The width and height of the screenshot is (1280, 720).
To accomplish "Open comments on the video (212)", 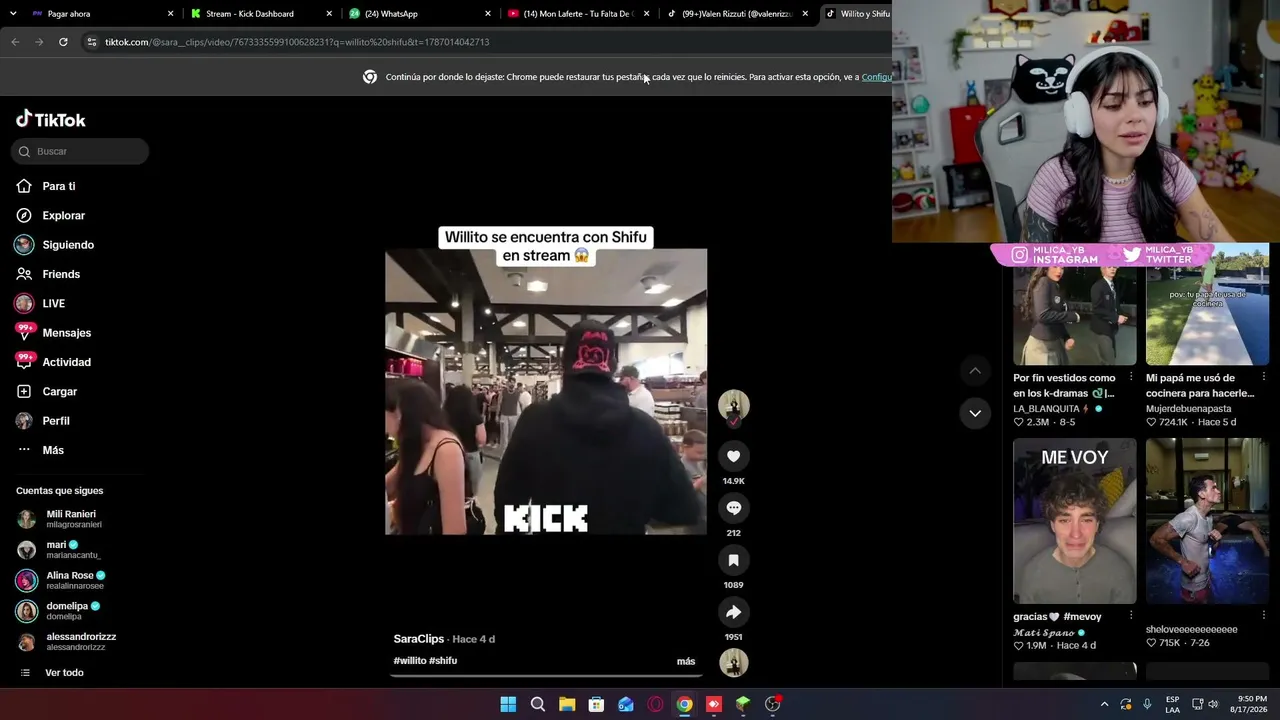I will coord(733,508).
